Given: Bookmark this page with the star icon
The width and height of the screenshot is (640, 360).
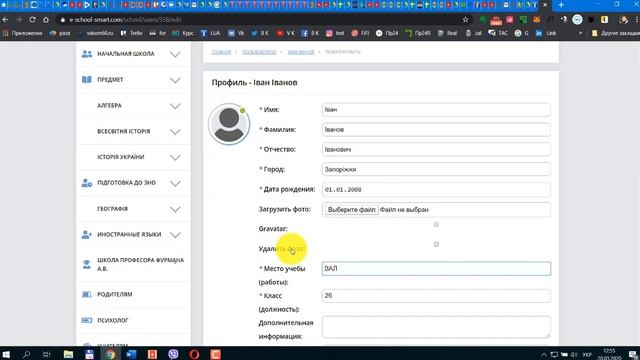Looking at the screenshot, I should pyautogui.click(x=465, y=20).
